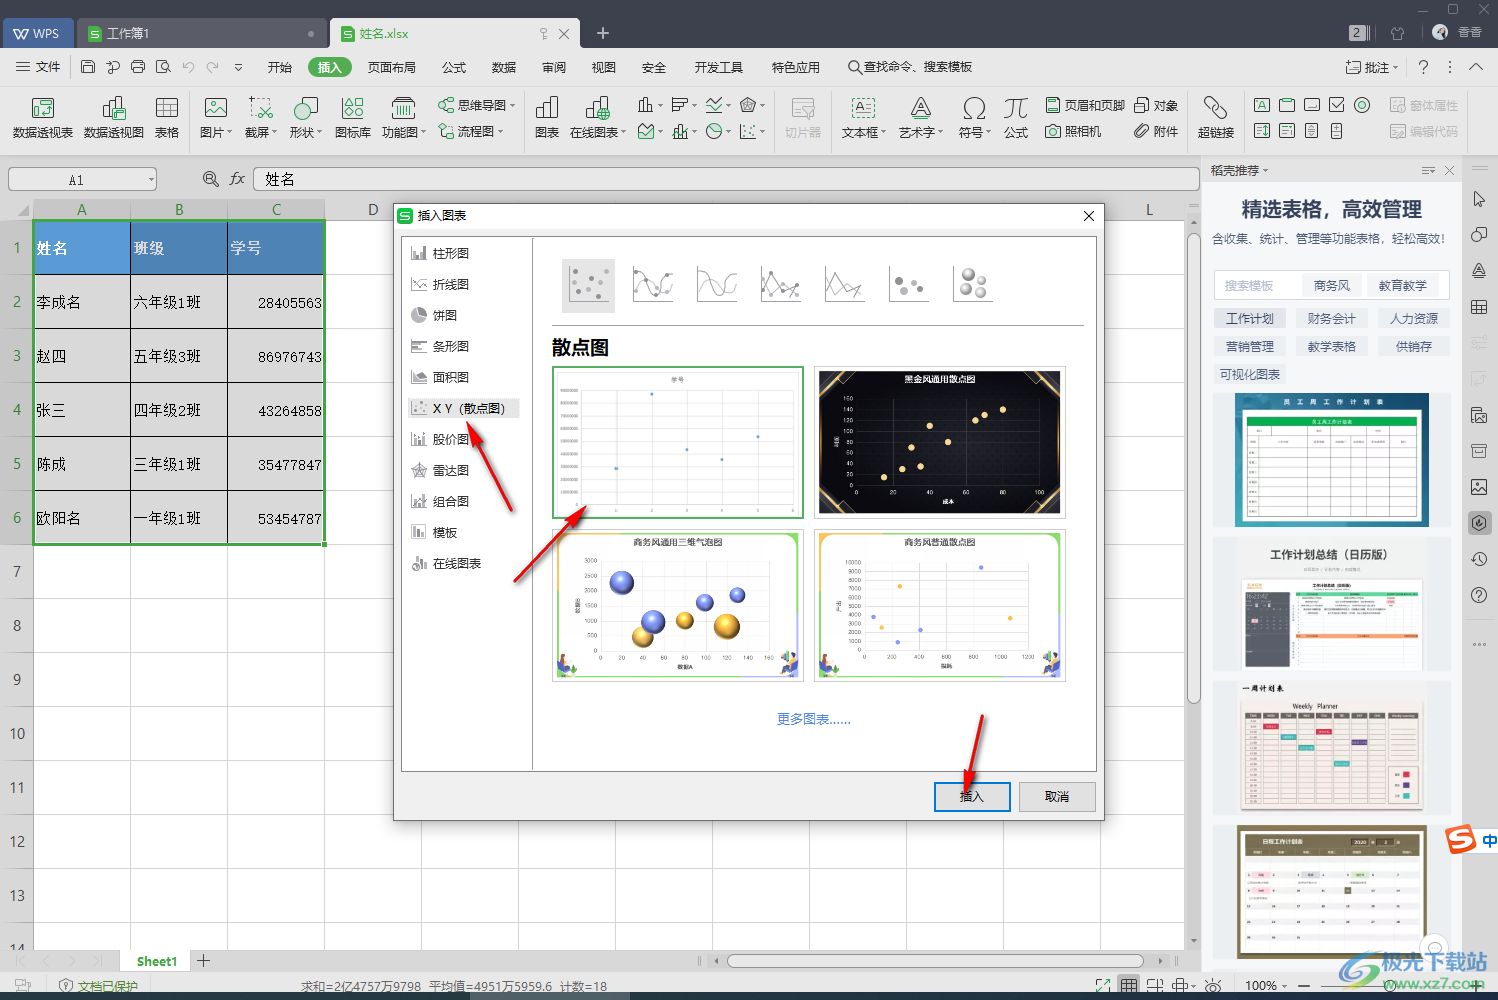Click the print icon in quick toolbar
This screenshot has width=1498, height=1000.
click(138, 67)
